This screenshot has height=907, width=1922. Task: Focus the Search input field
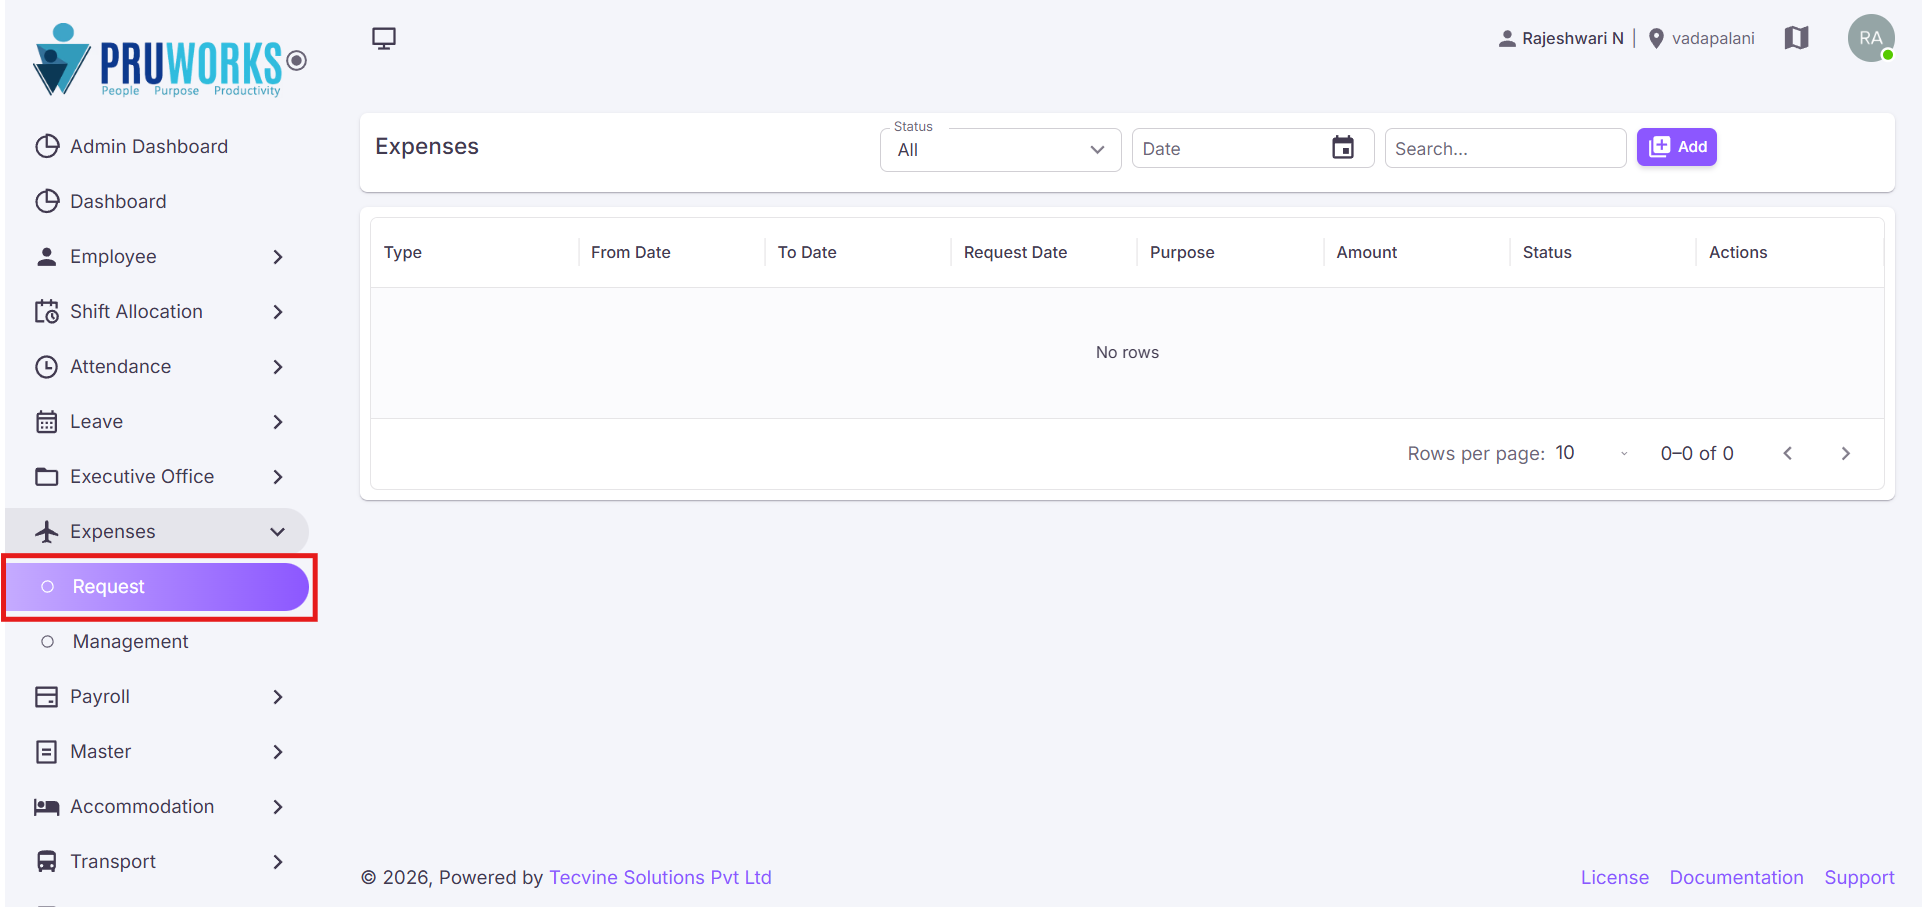pyautogui.click(x=1505, y=148)
